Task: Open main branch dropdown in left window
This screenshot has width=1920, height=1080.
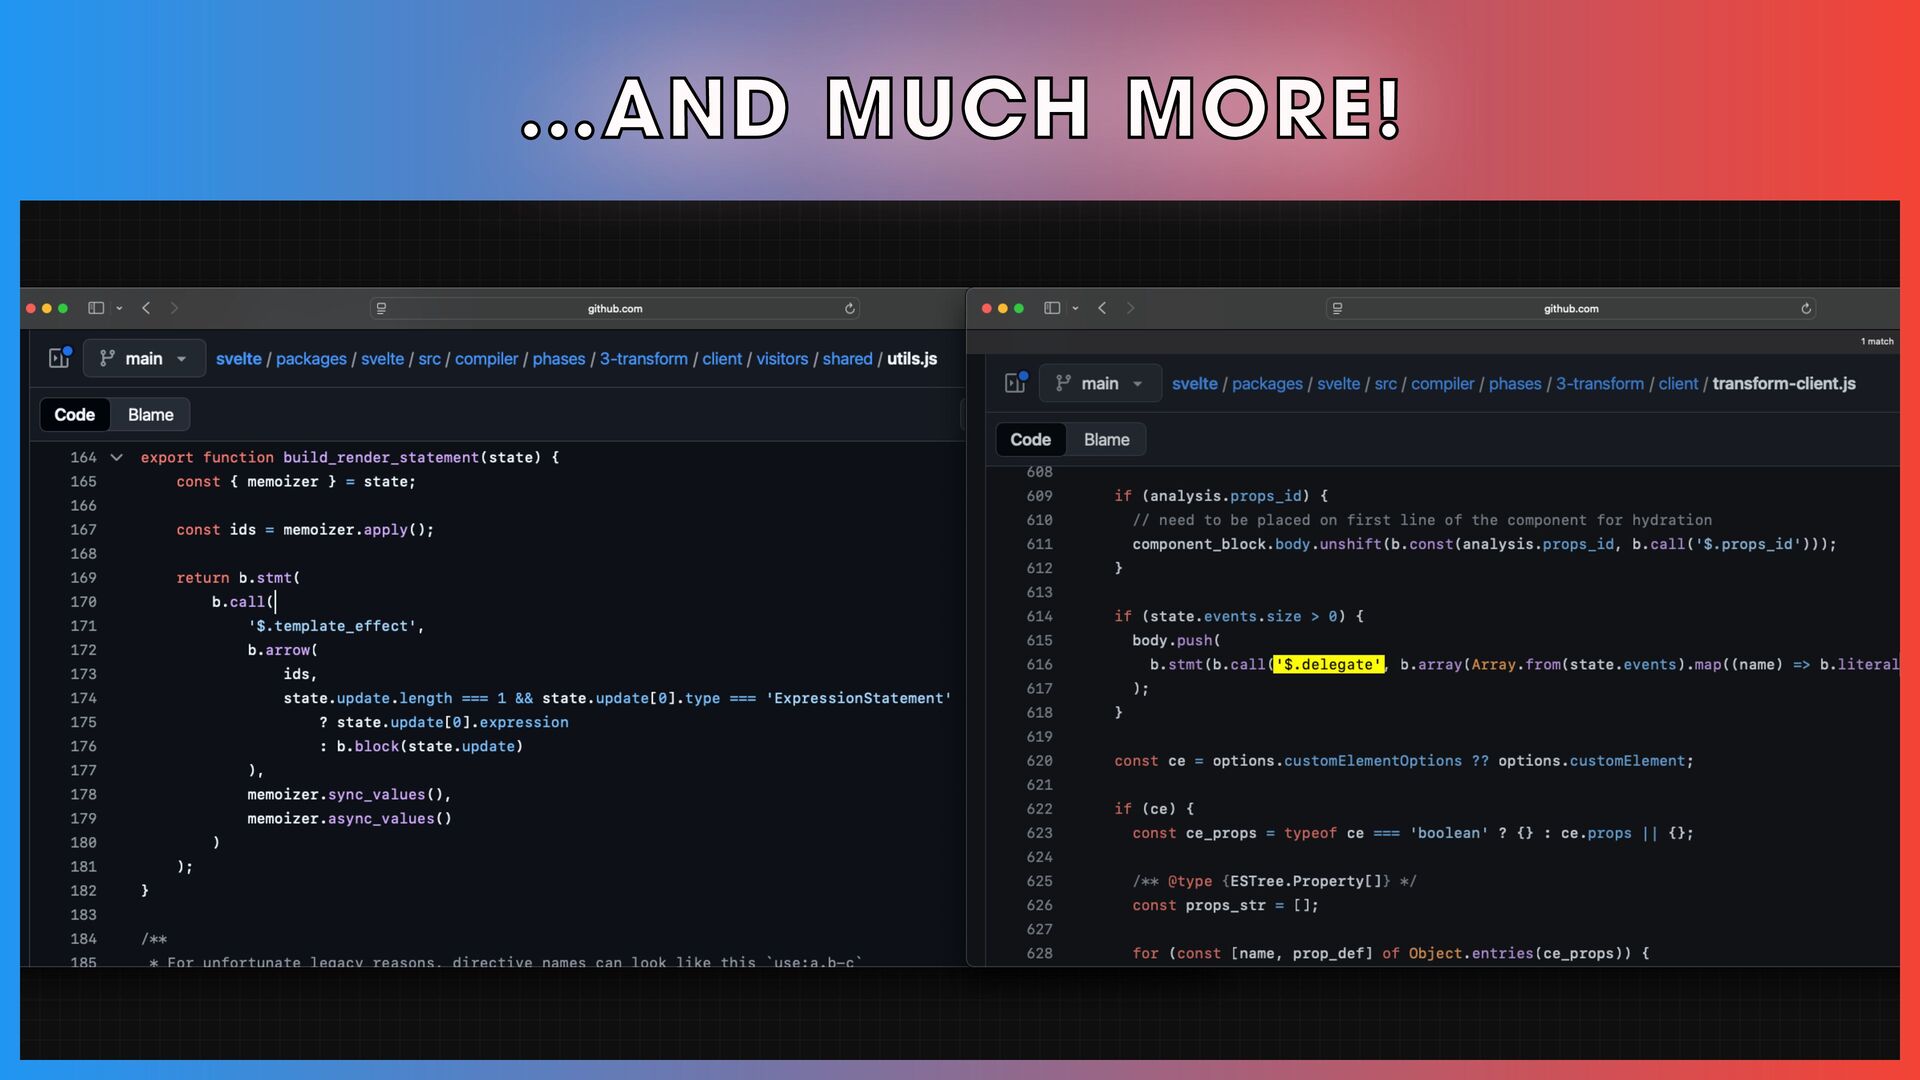Action: tap(144, 358)
